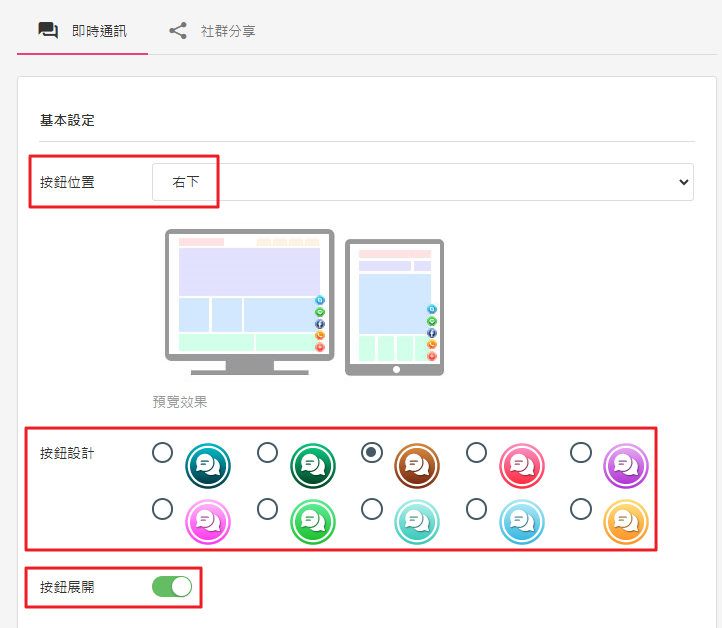This screenshot has width=722, height=628.
Task: Select the radio for red-pink chat button
Action: click(x=477, y=453)
